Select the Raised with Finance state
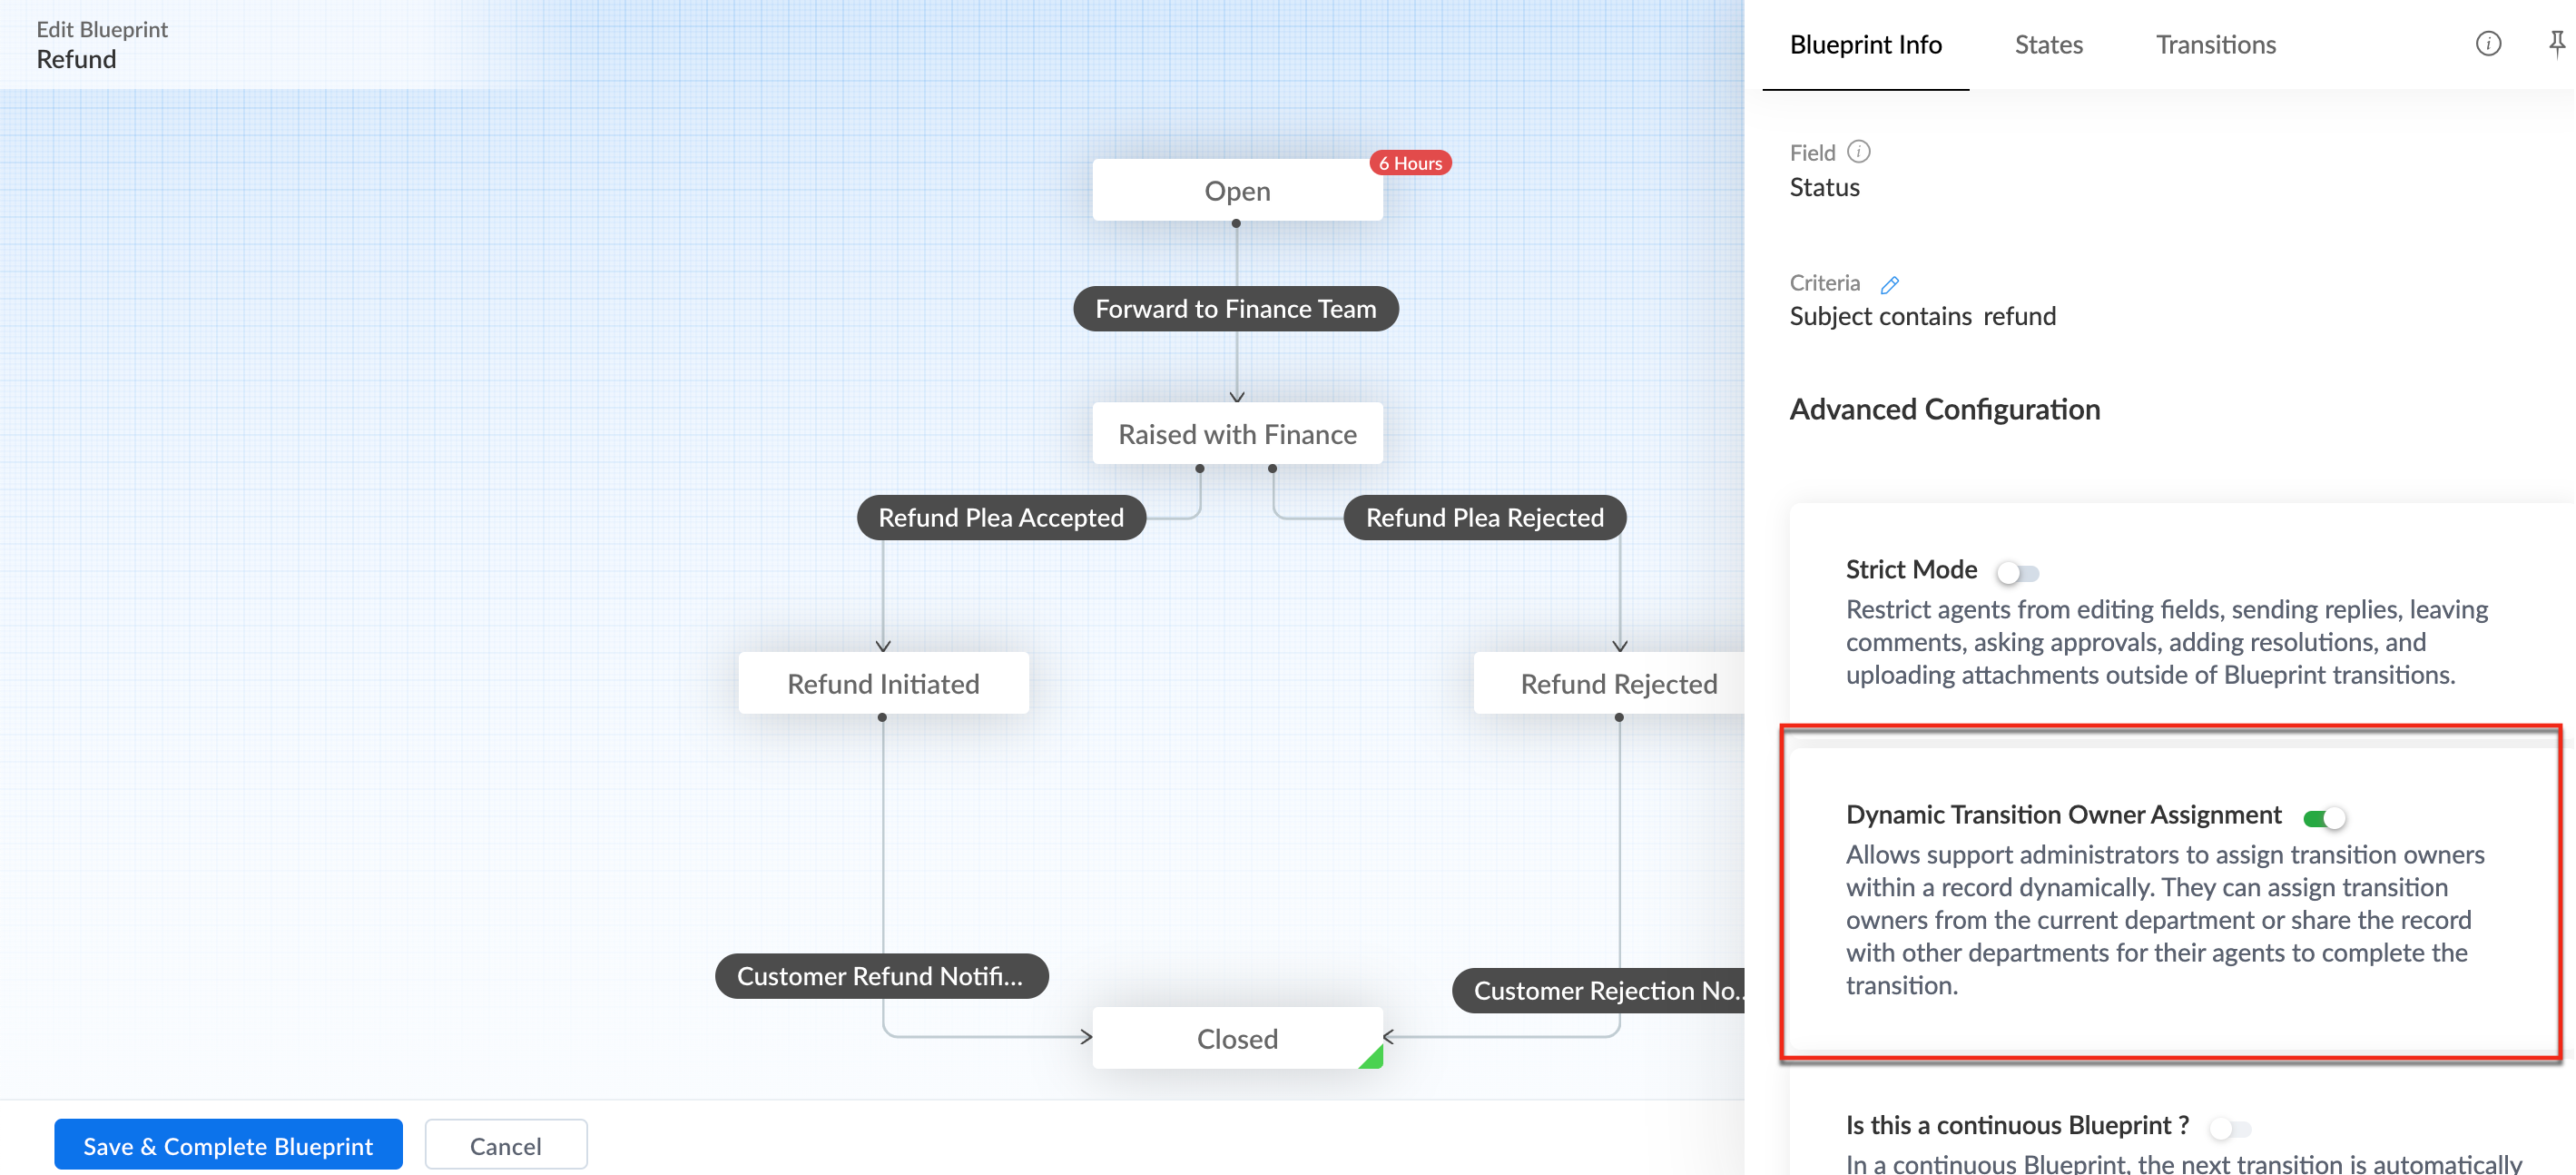Screen dimensions: 2576x1175 pyautogui.click(x=1237, y=434)
